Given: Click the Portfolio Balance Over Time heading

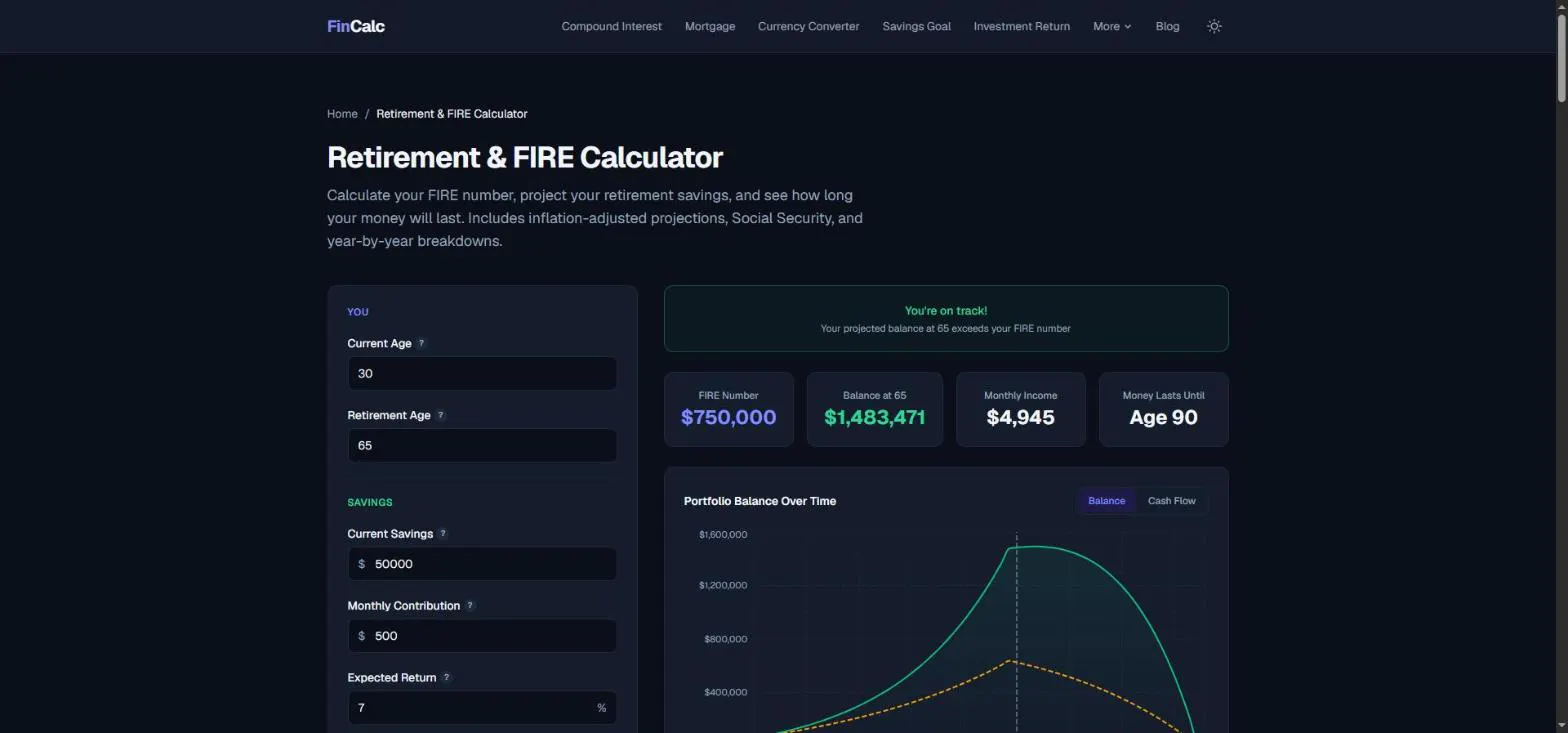Looking at the screenshot, I should 760,501.
